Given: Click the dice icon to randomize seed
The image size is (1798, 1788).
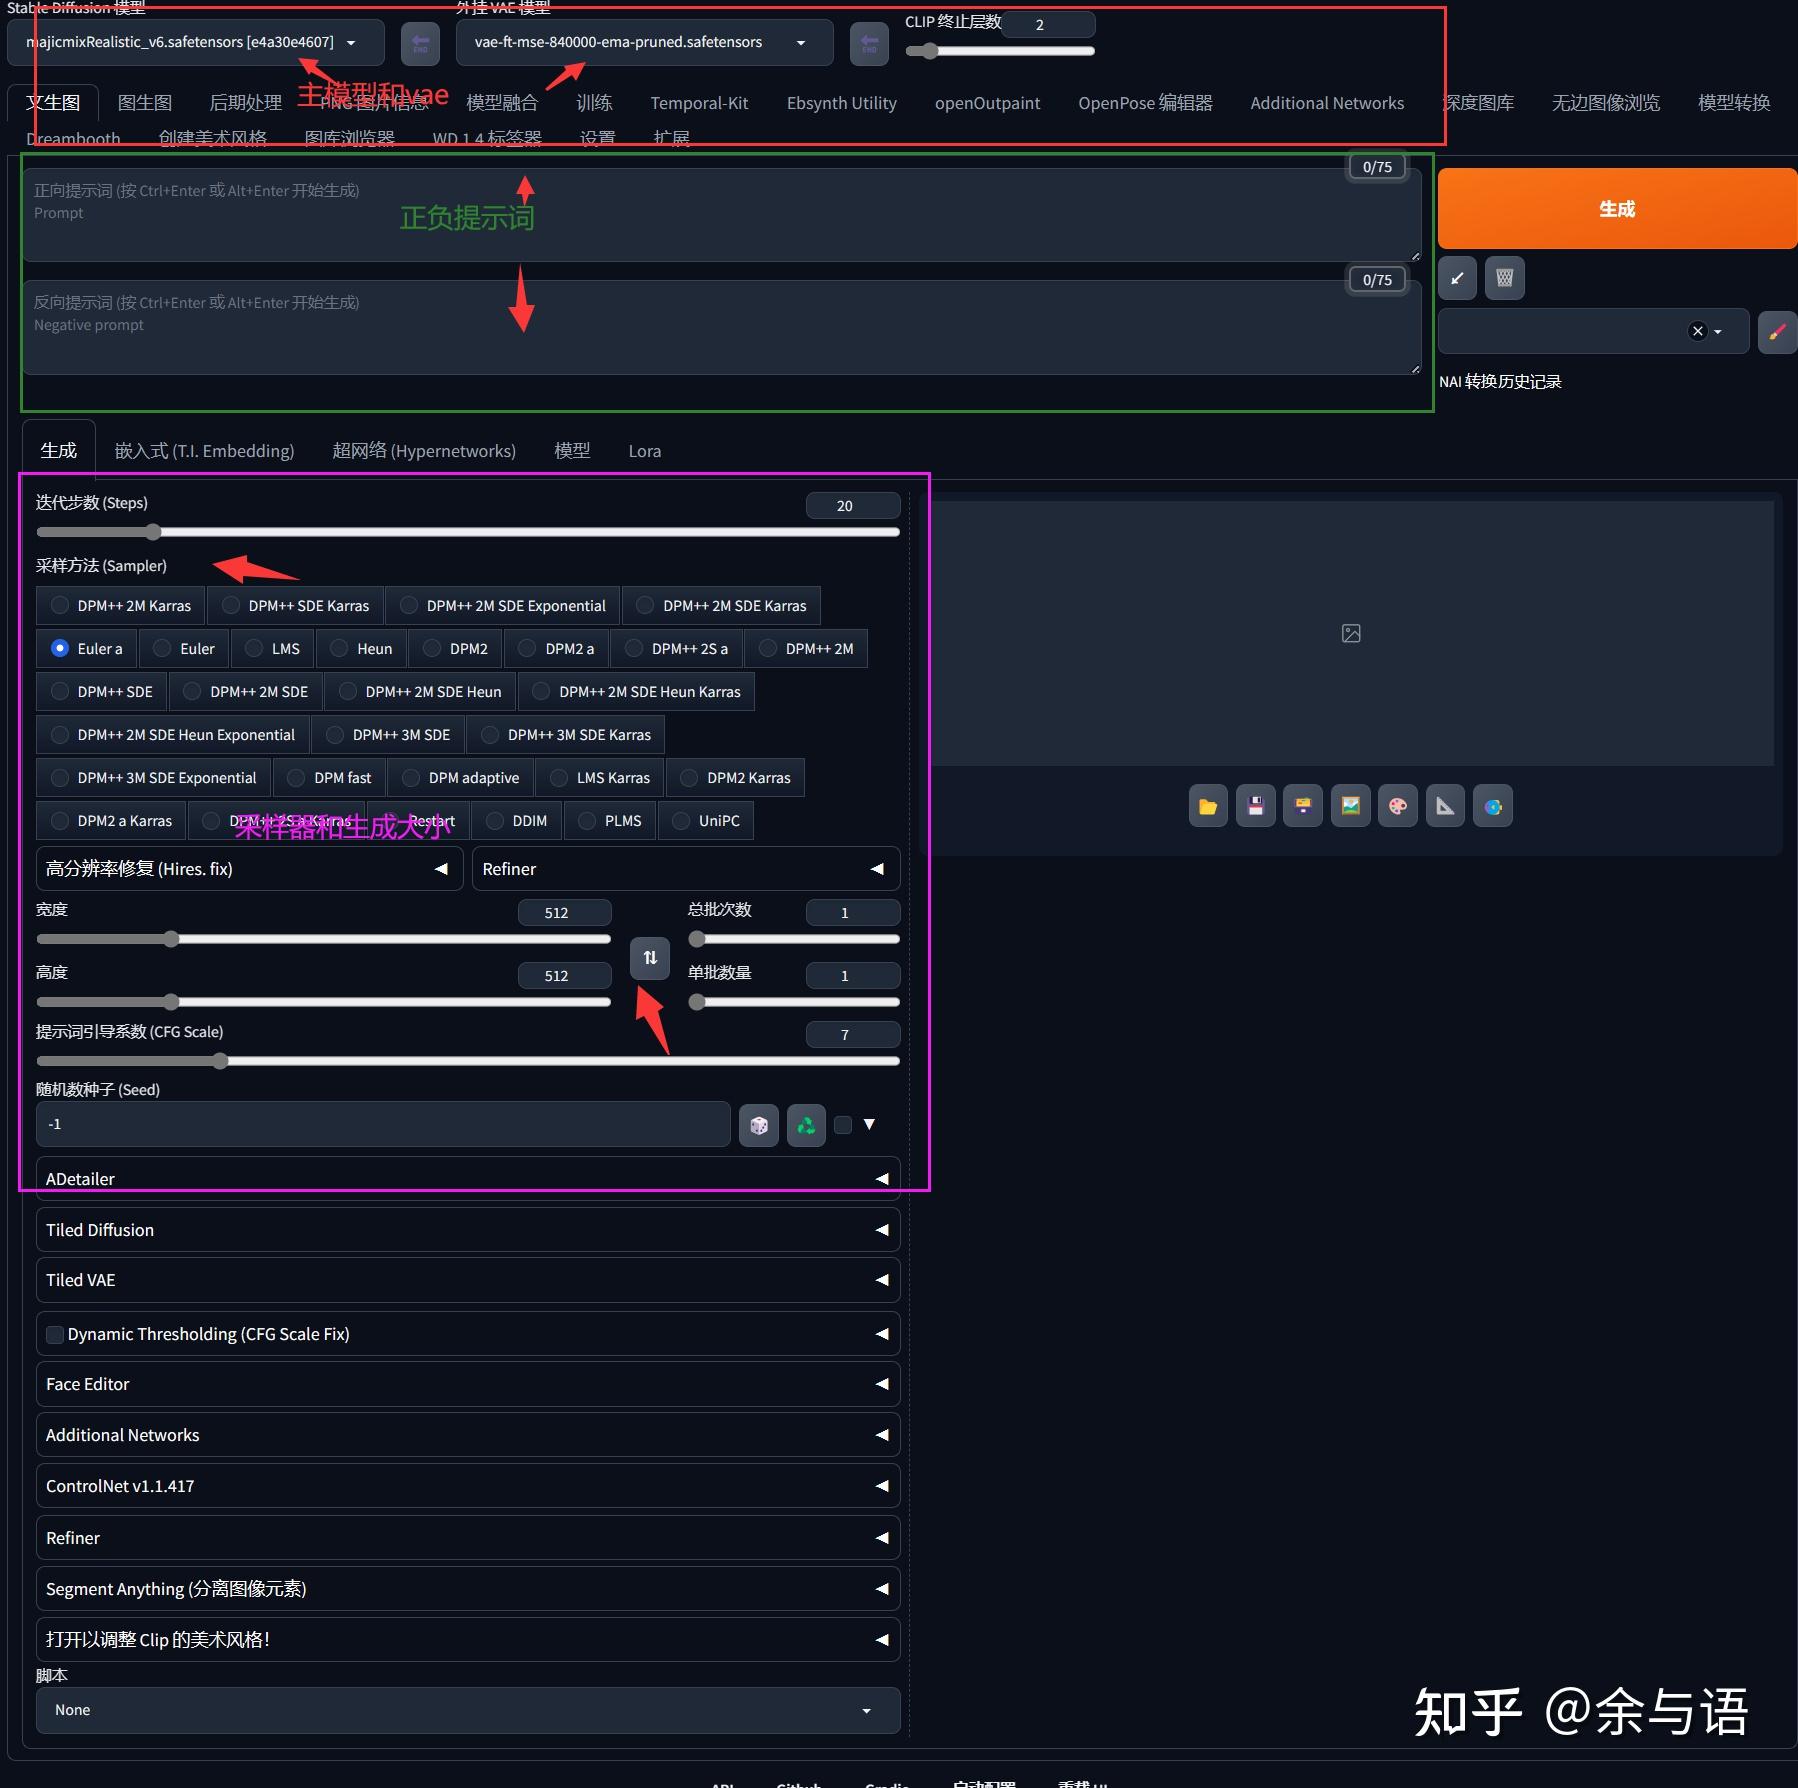Looking at the screenshot, I should [x=759, y=1124].
